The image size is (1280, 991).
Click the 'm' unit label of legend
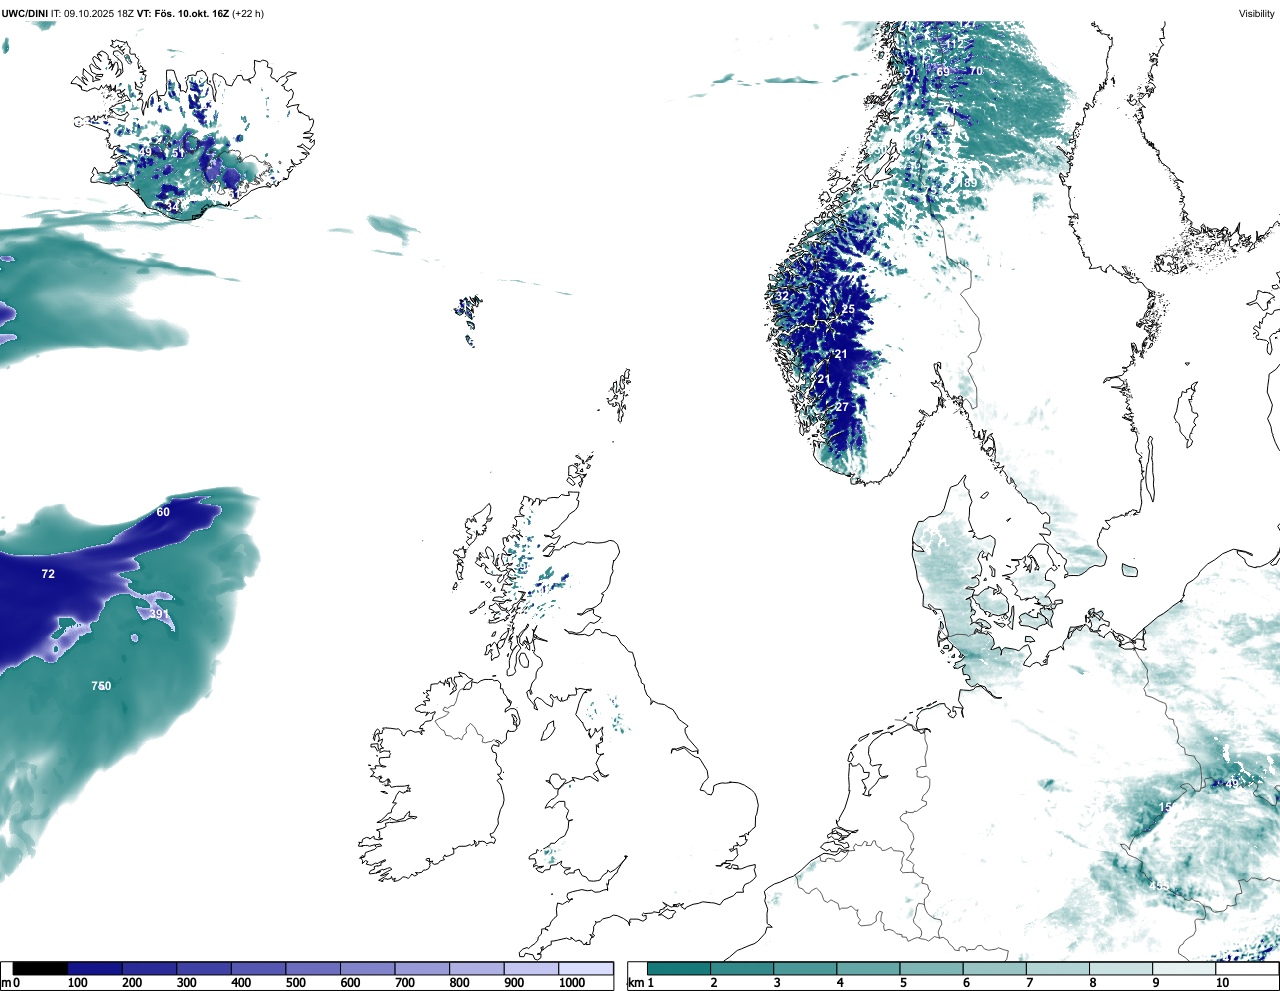click(5, 983)
